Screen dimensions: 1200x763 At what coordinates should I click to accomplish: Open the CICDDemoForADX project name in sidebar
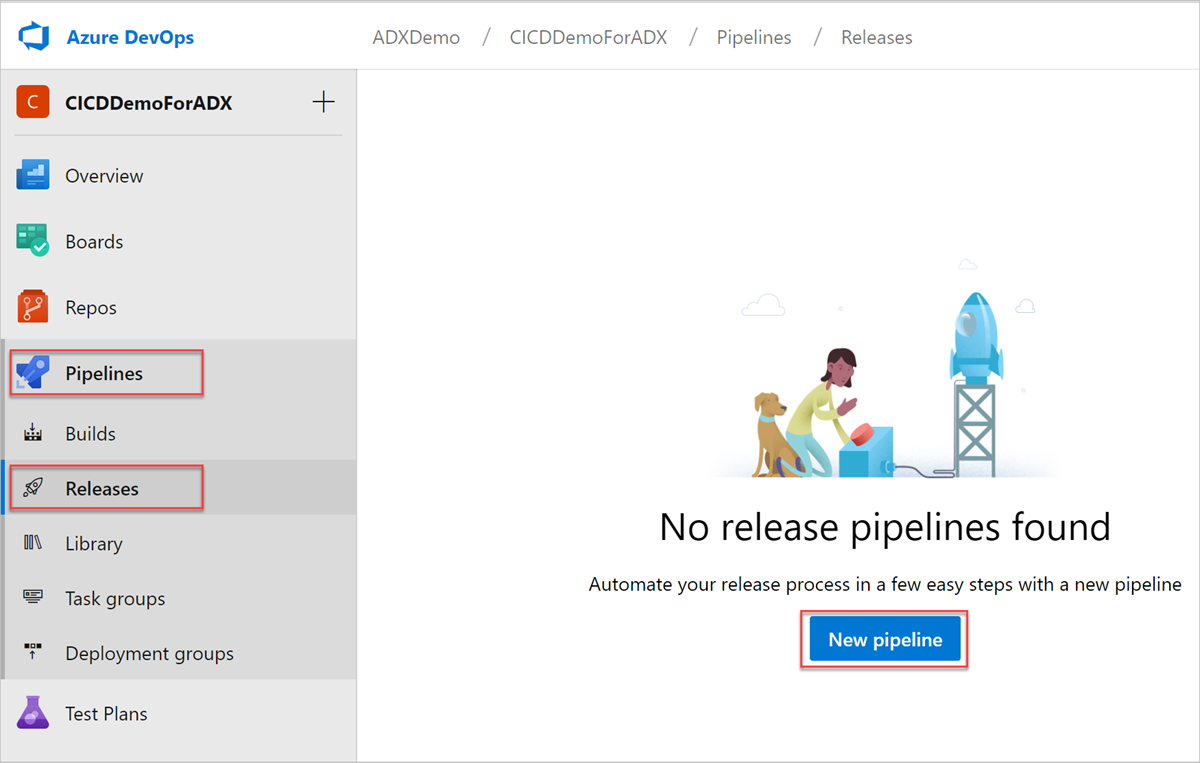tap(148, 102)
